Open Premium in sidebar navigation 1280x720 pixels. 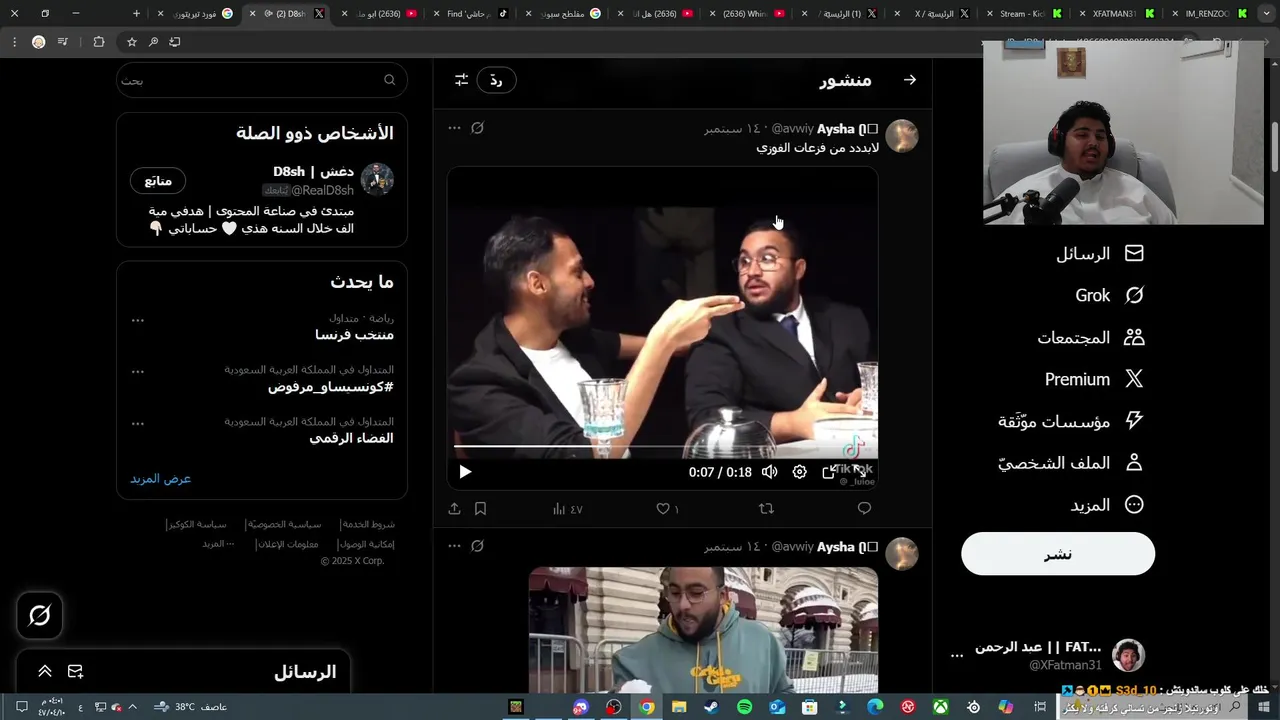pos(1094,380)
